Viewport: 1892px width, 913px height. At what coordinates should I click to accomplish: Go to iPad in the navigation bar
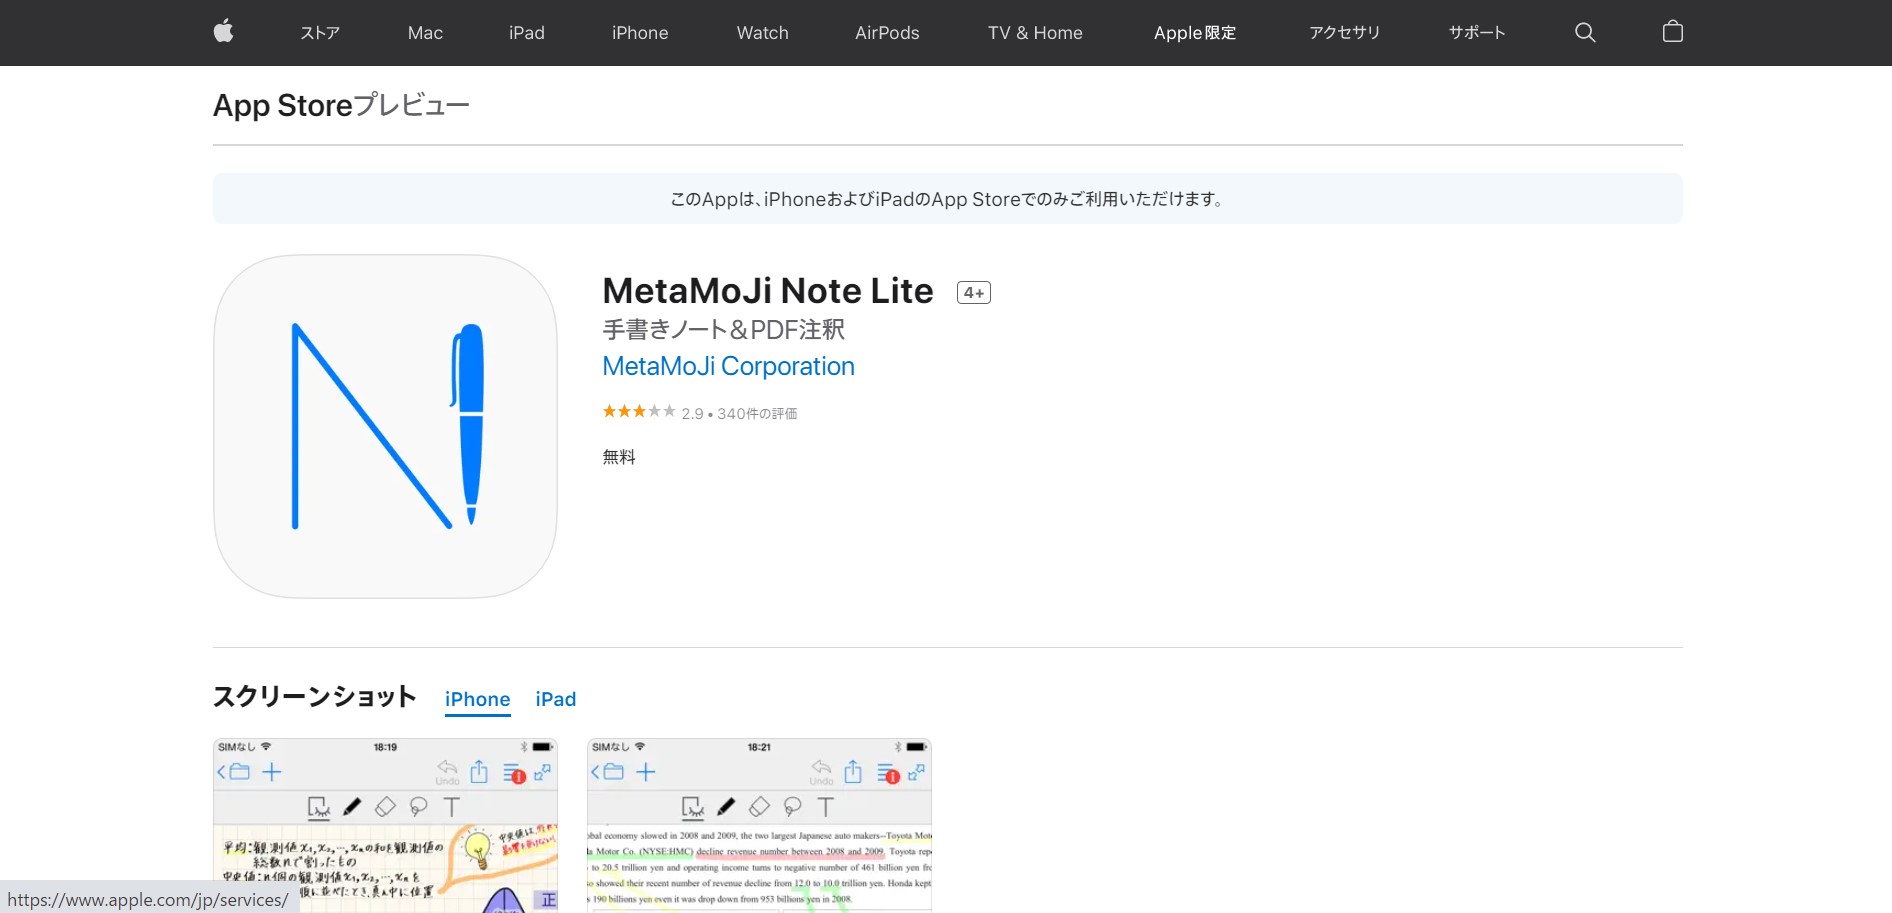click(526, 33)
